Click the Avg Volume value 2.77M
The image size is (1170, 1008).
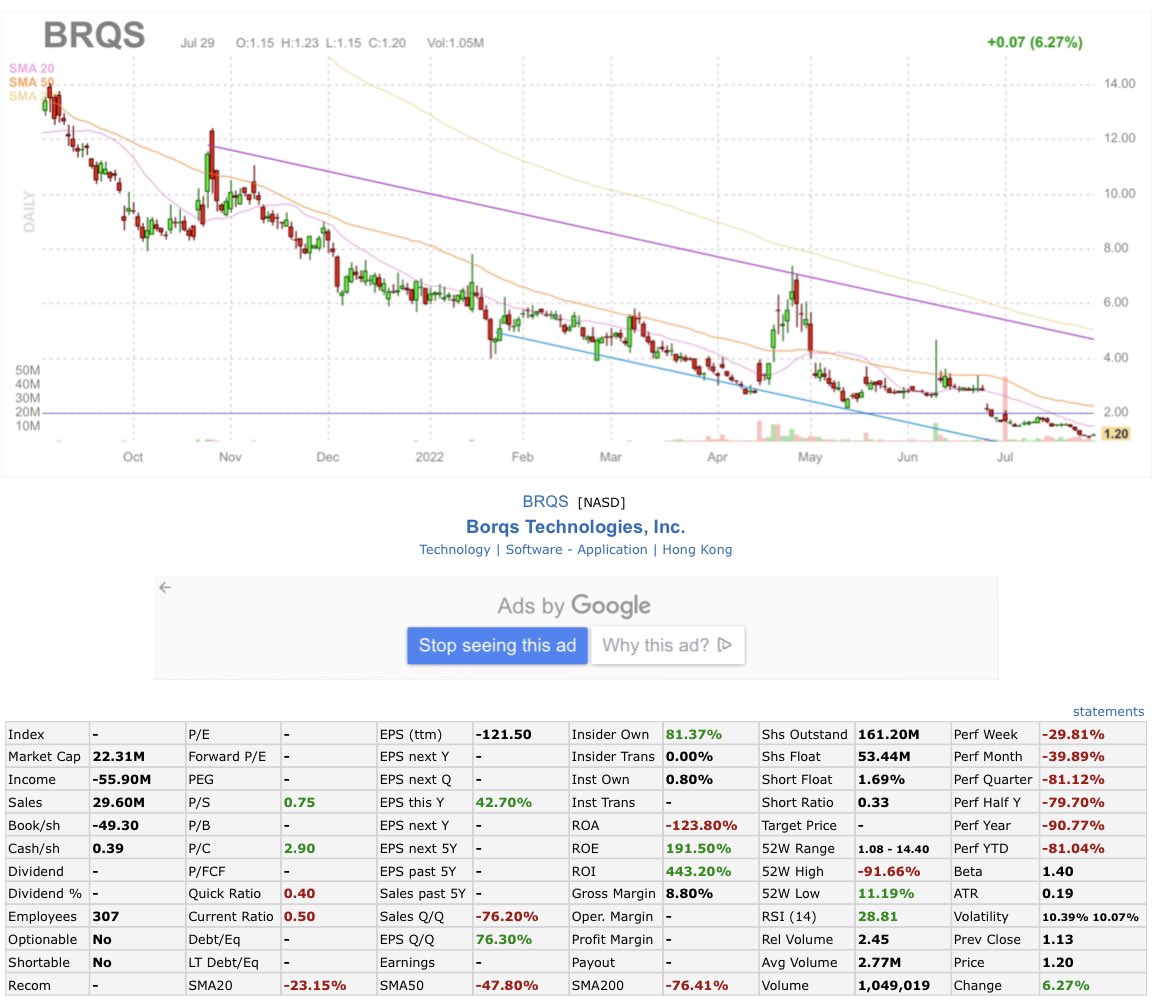point(880,963)
